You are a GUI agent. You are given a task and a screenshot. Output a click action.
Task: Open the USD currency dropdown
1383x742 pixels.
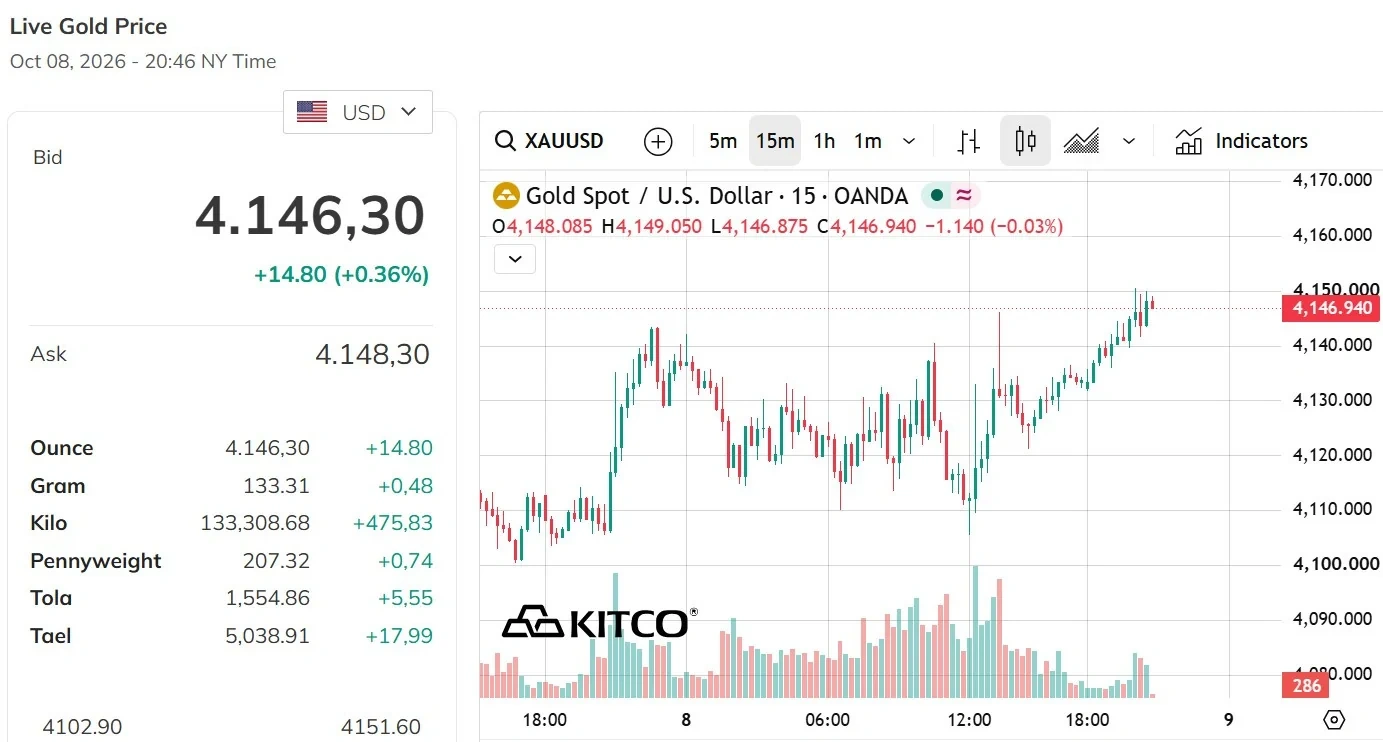(x=358, y=112)
